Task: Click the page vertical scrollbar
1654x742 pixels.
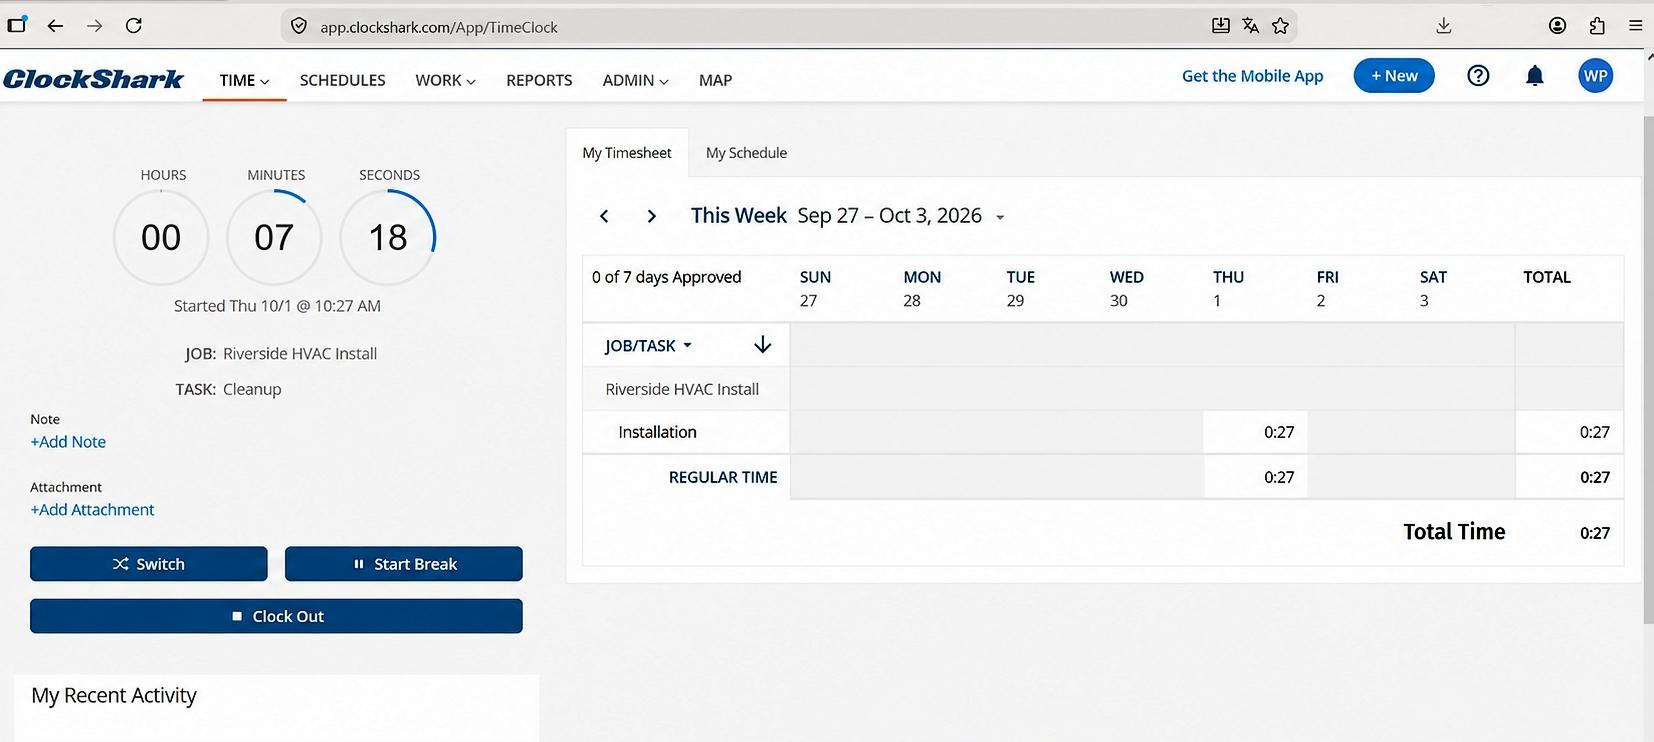Action: point(1648,370)
